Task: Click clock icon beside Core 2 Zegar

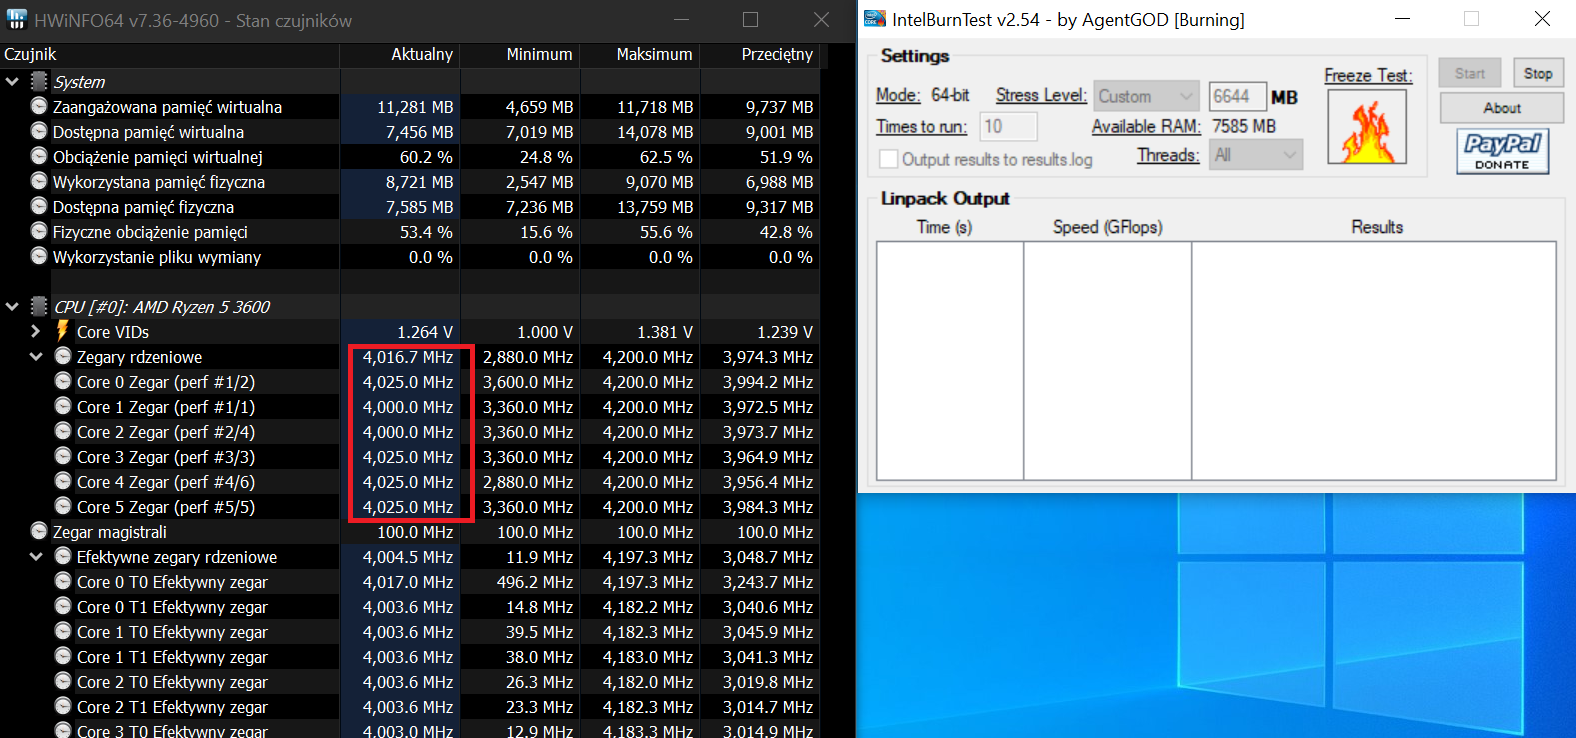Action: pos(63,431)
